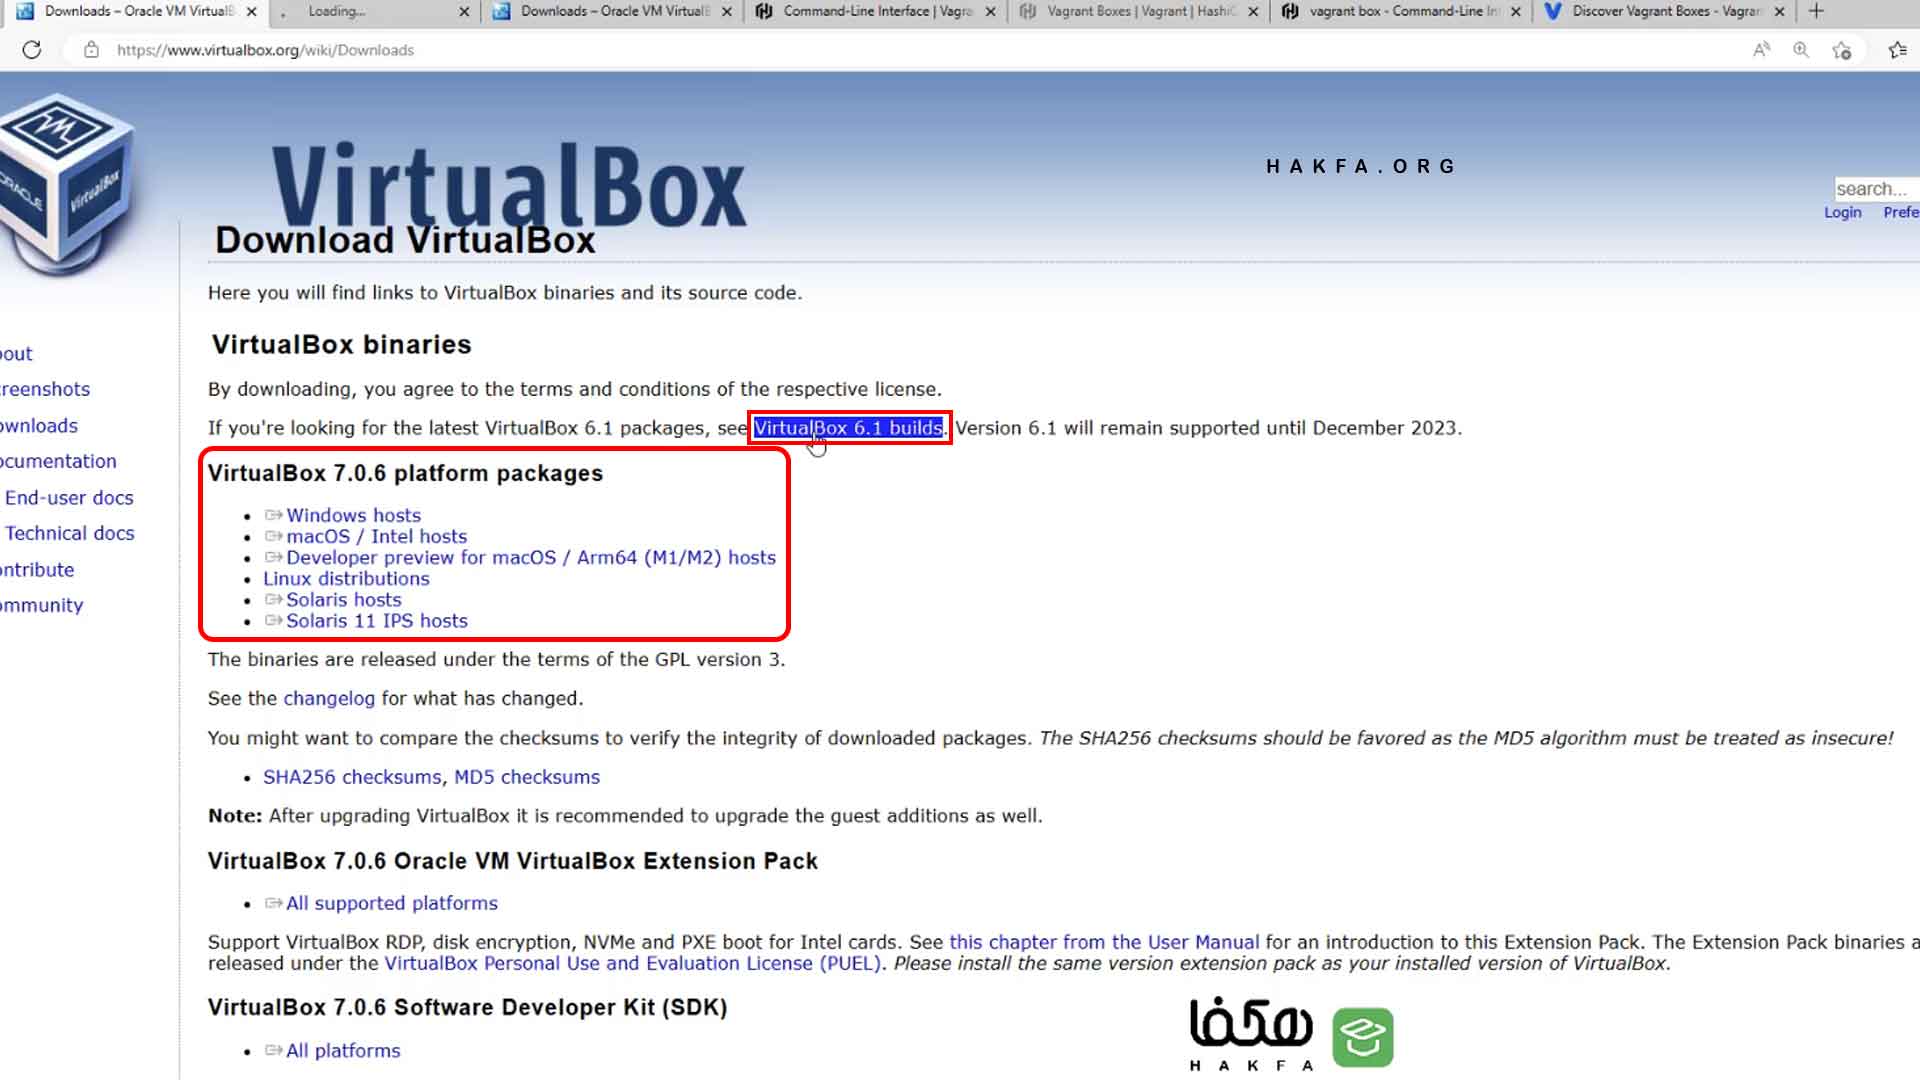Open Community sidebar link
The width and height of the screenshot is (1920, 1080).
(42, 606)
